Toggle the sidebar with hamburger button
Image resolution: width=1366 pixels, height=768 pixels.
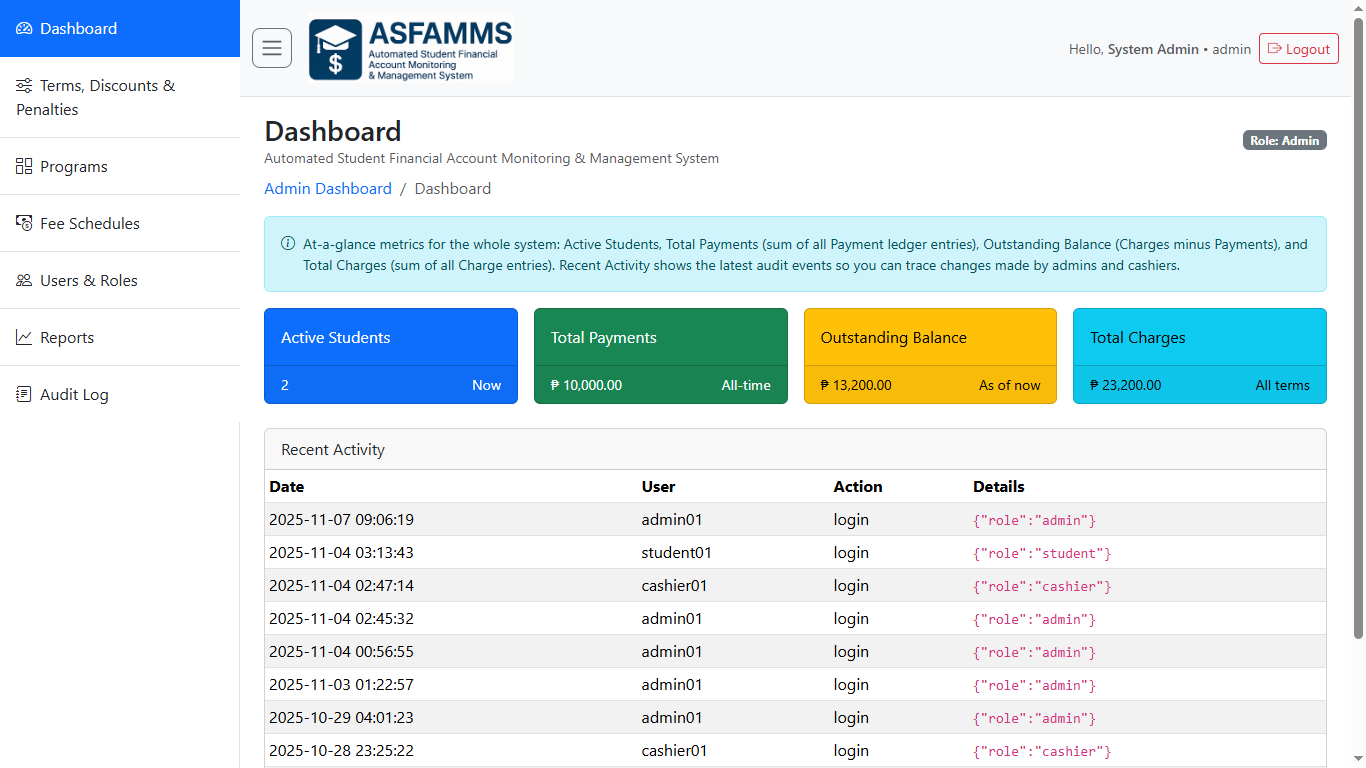coord(272,48)
